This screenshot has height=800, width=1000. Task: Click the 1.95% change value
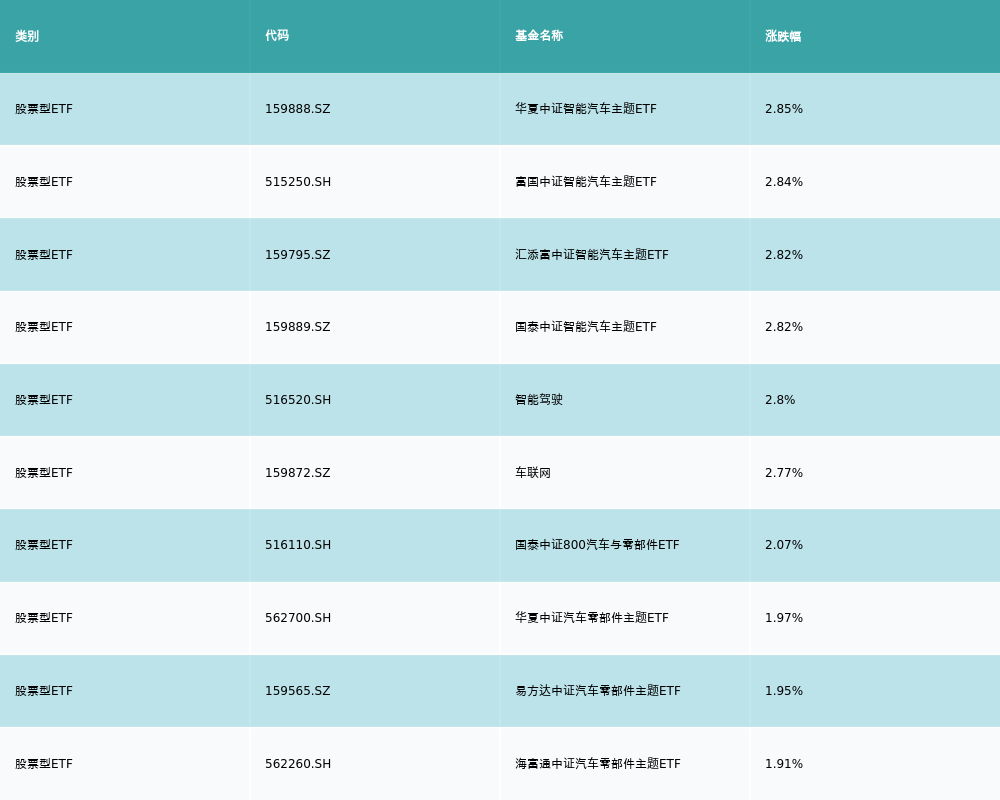pyautogui.click(x=784, y=691)
